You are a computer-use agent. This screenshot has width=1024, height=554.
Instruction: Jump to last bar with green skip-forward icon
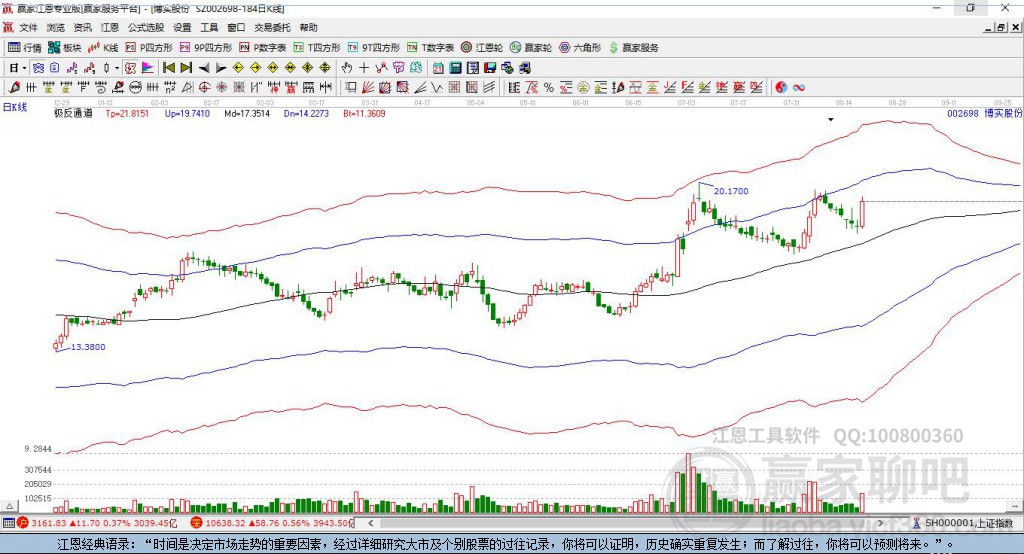pyautogui.click(x=186, y=68)
